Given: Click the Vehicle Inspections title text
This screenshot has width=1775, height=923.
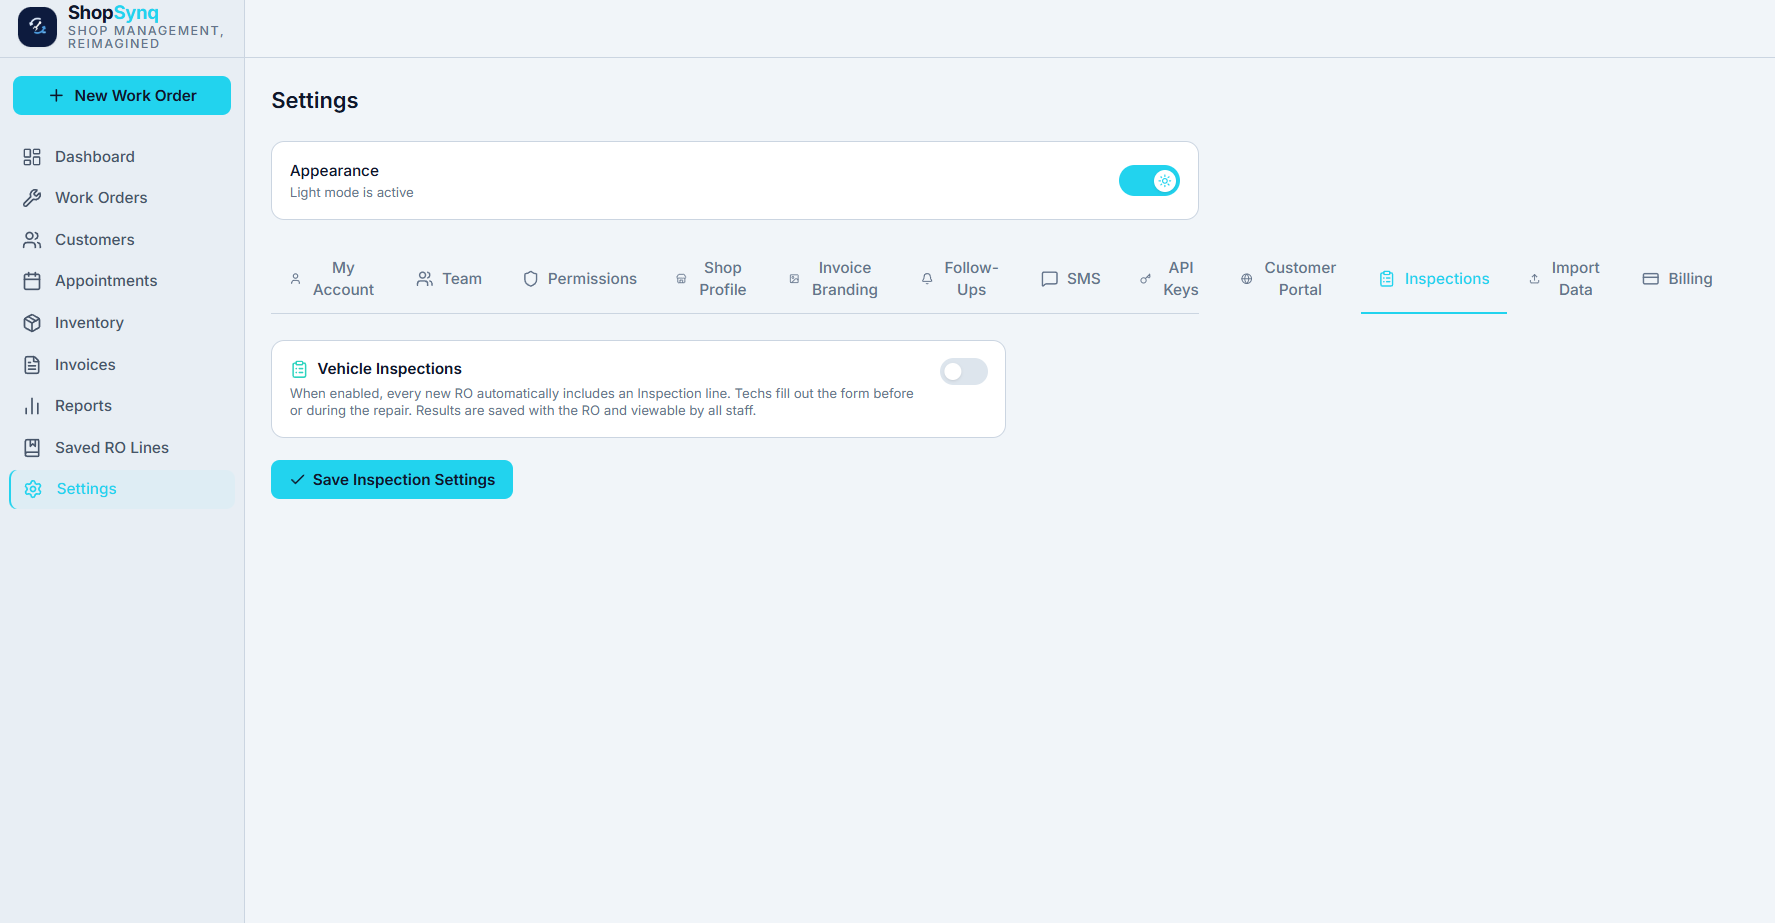Looking at the screenshot, I should point(390,369).
